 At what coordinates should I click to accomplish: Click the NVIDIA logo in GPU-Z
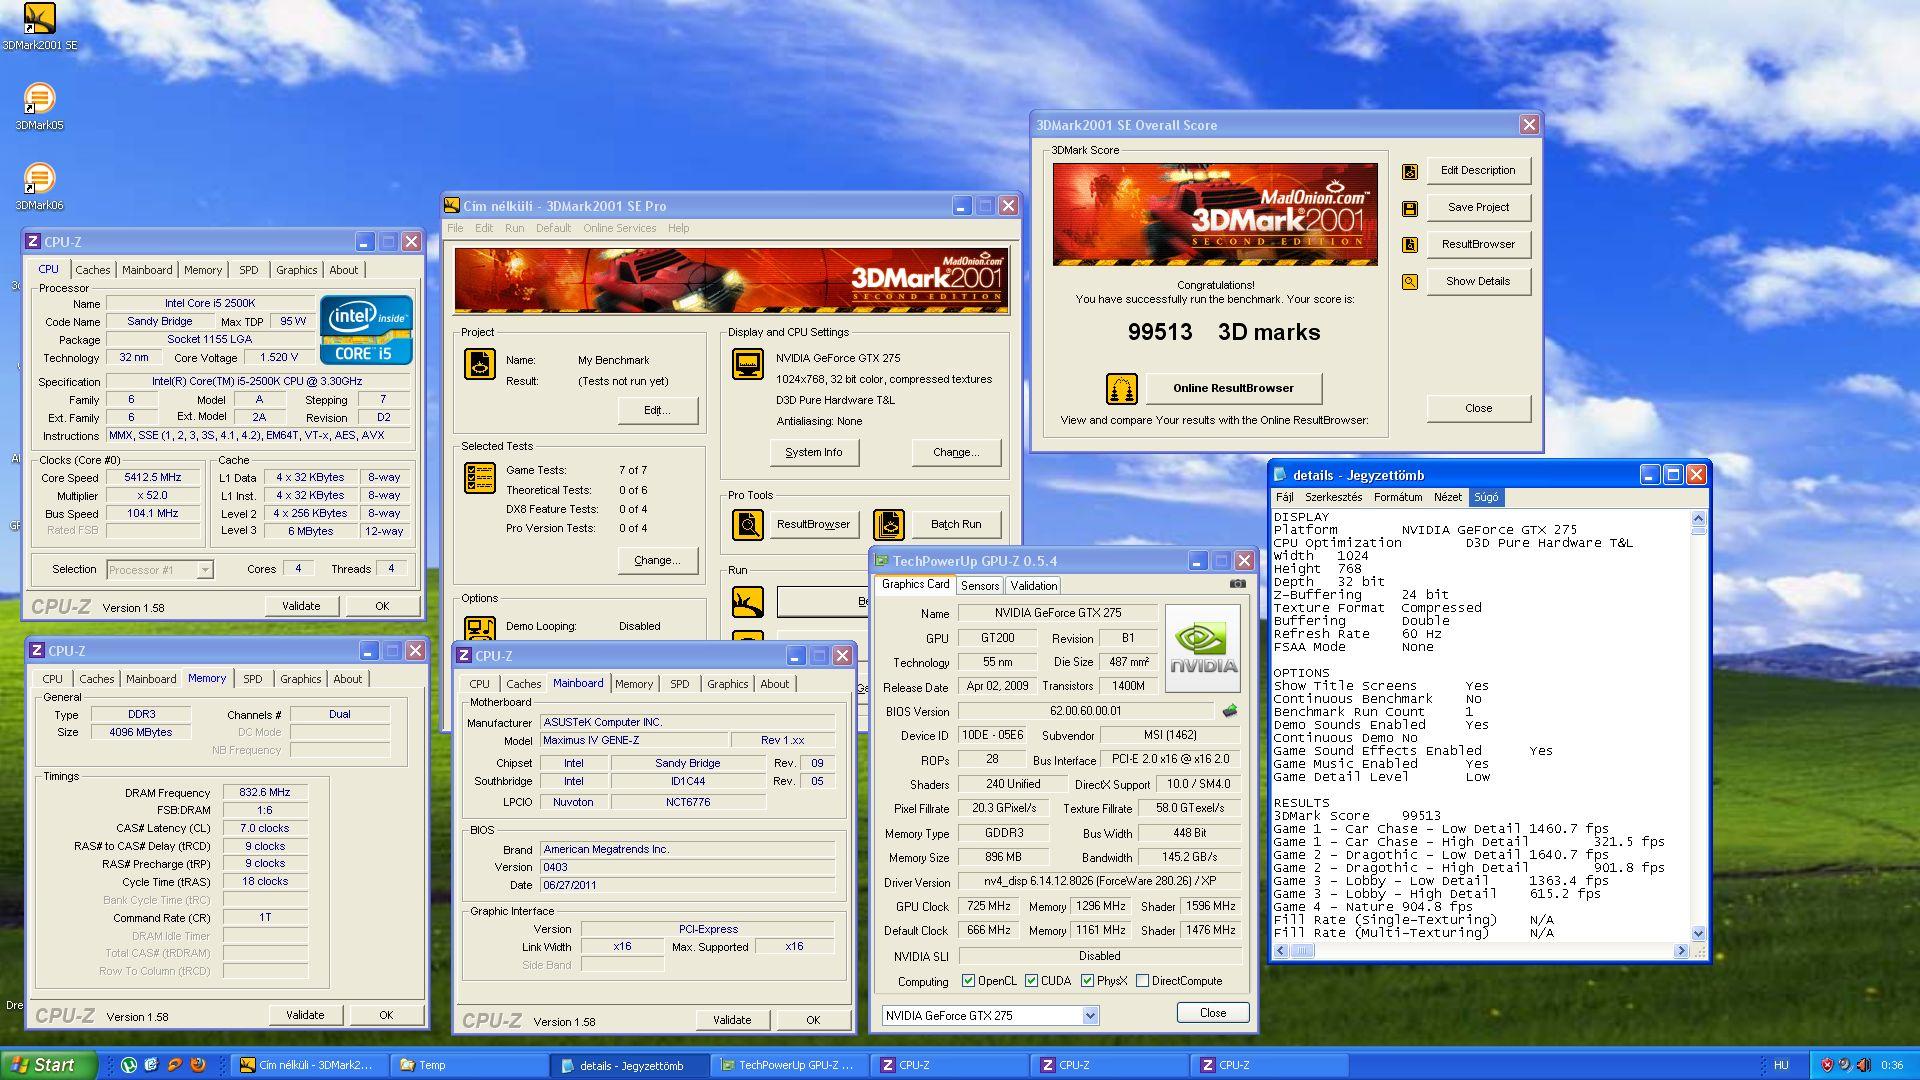(1203, 648)
